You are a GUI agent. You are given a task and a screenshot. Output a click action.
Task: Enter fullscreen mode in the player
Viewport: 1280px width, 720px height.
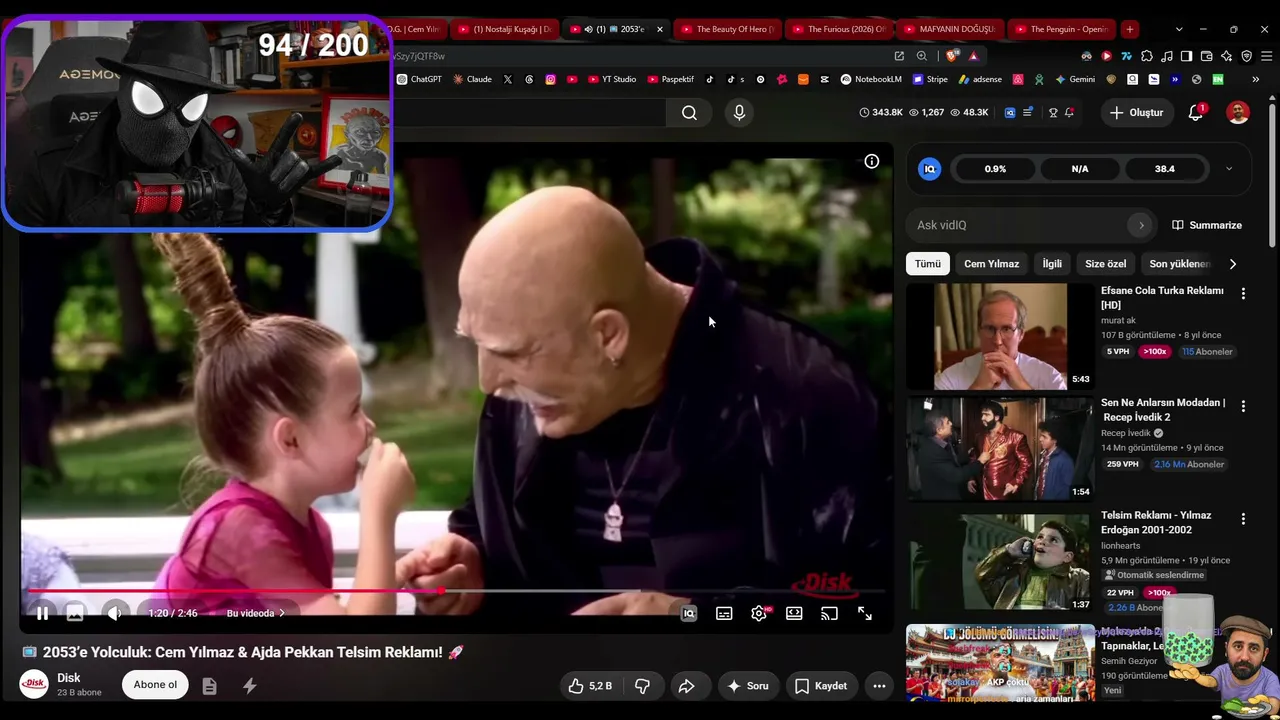[865, 614]
